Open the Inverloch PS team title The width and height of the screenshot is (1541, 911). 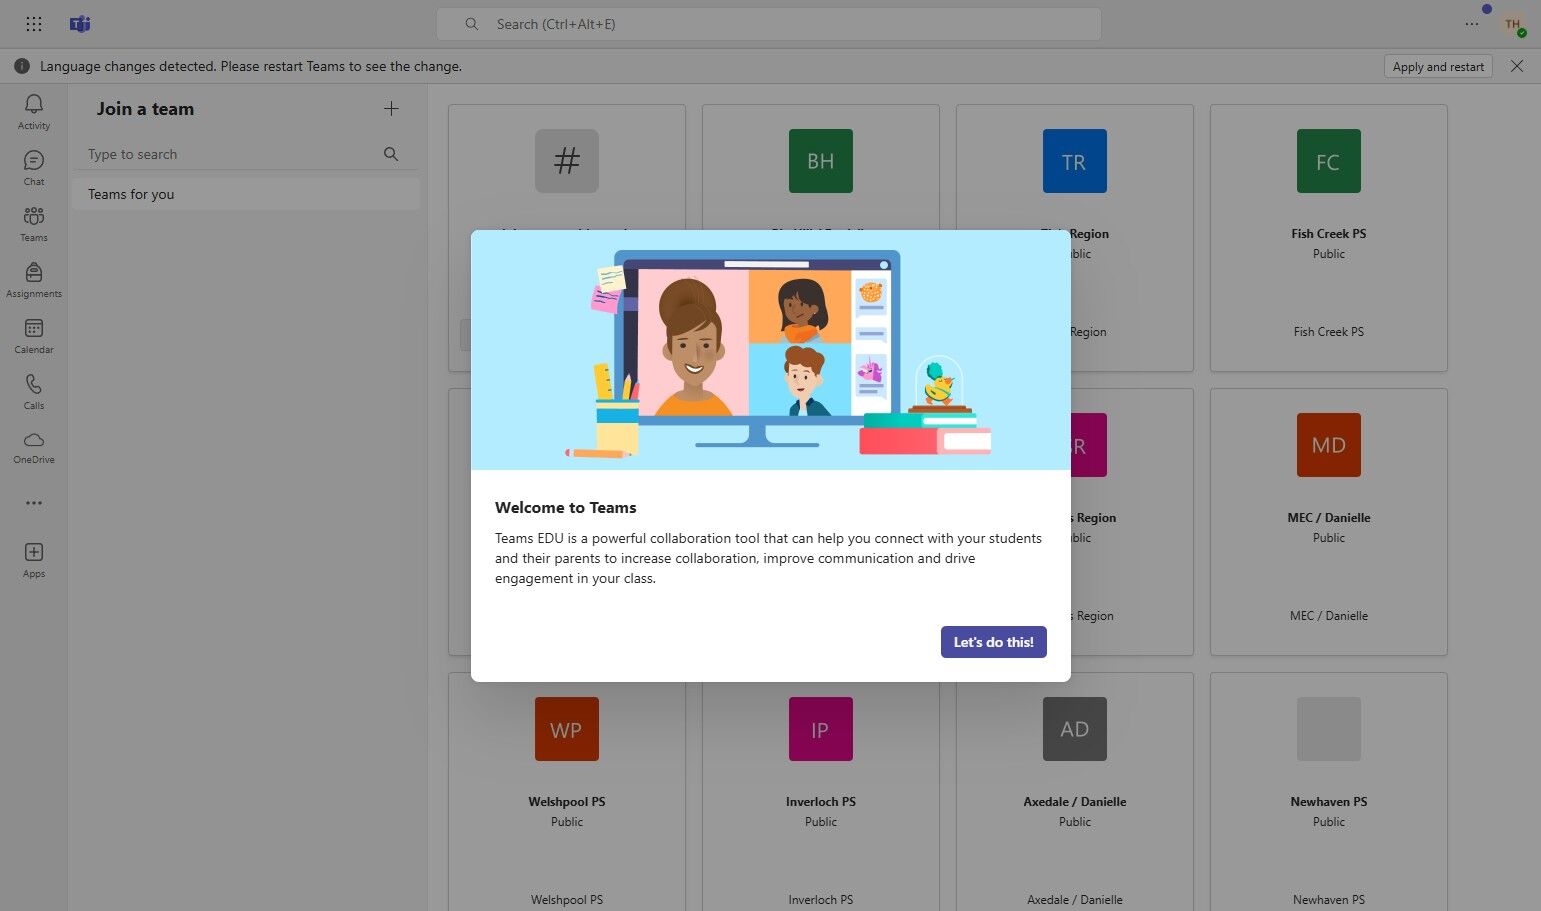click(821, 801)
